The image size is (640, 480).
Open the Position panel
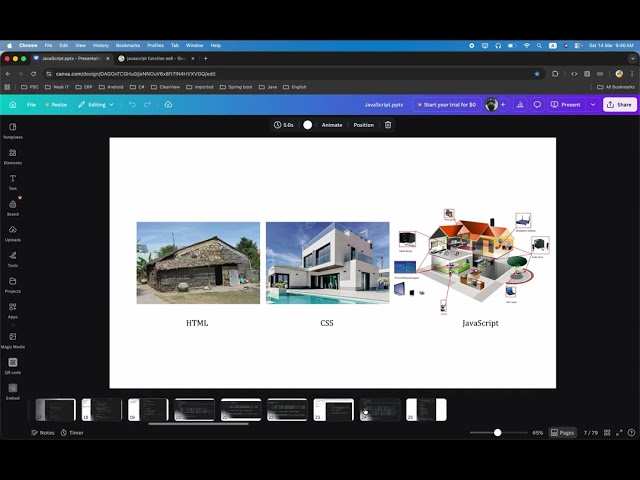point(364,125)
